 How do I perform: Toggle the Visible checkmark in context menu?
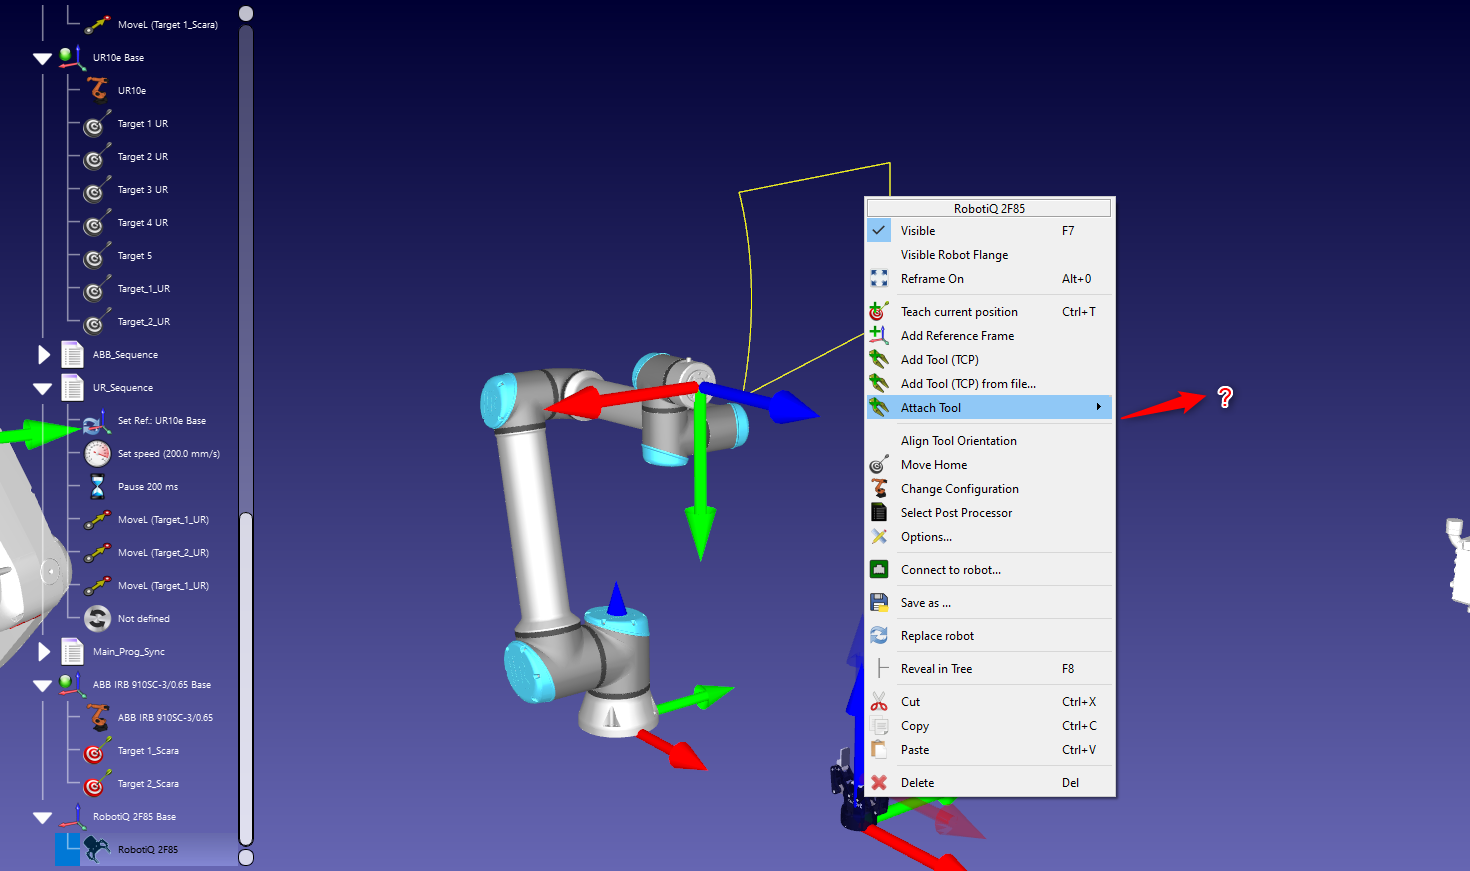pyautogui.click(x=878, y=231)
